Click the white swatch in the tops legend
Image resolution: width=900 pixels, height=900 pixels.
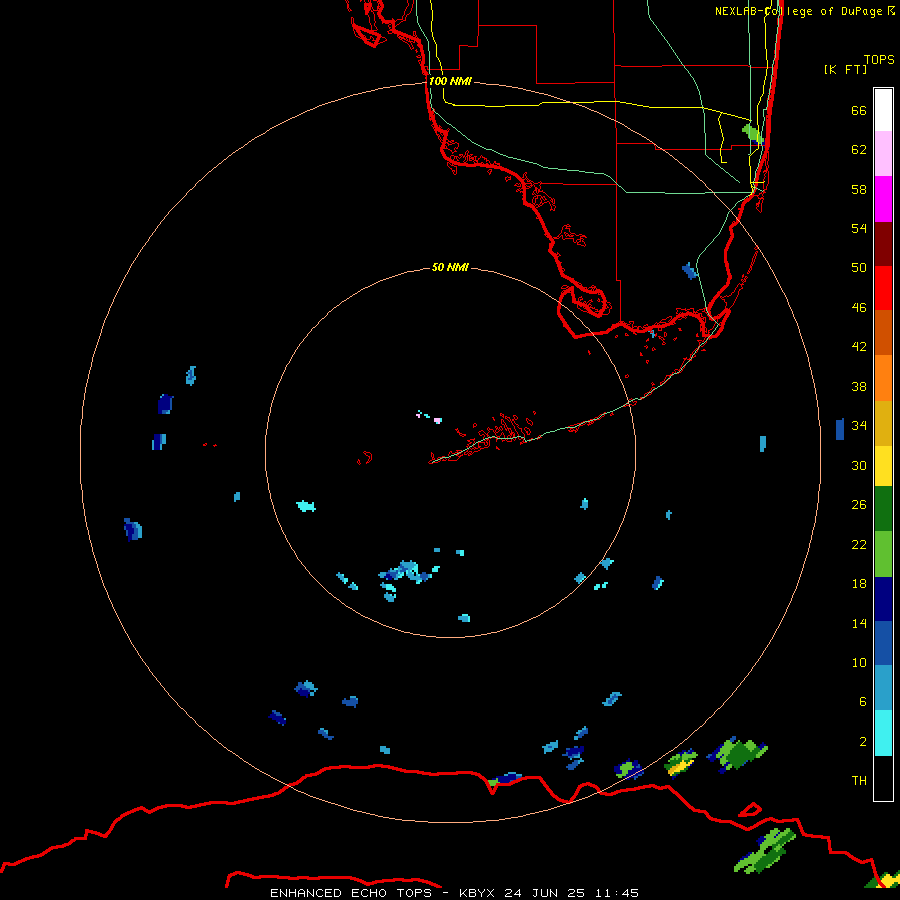click(x=883, y=110)
